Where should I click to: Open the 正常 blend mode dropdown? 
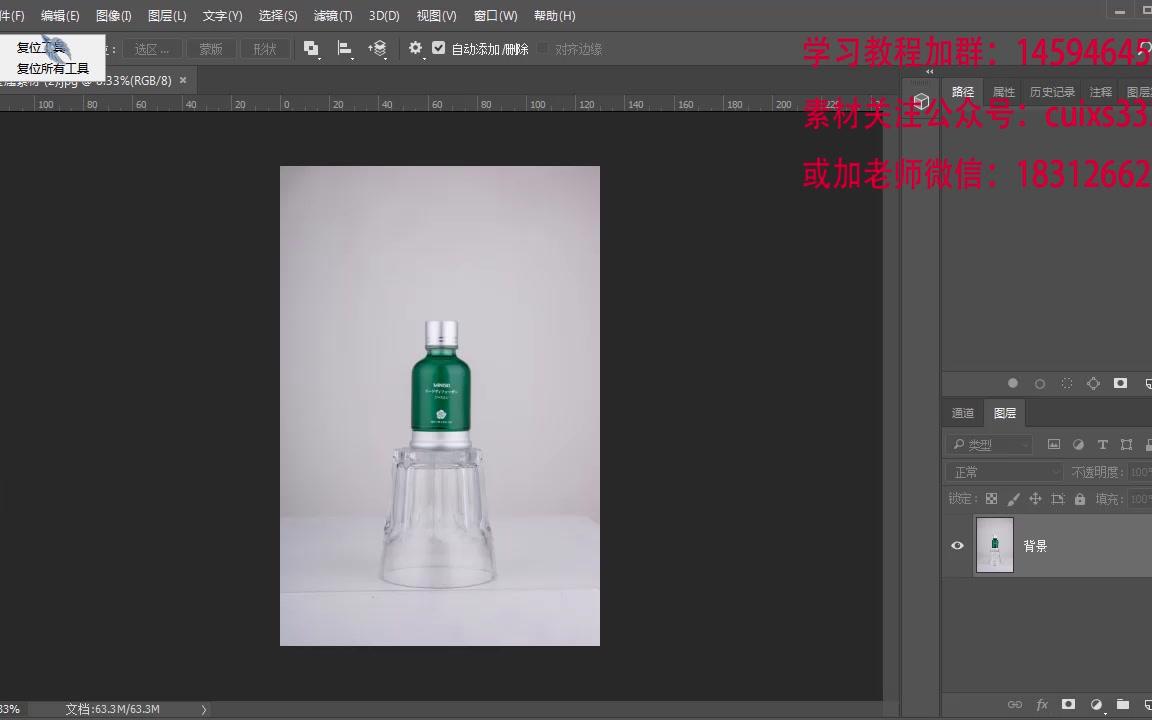[1000, 471]
